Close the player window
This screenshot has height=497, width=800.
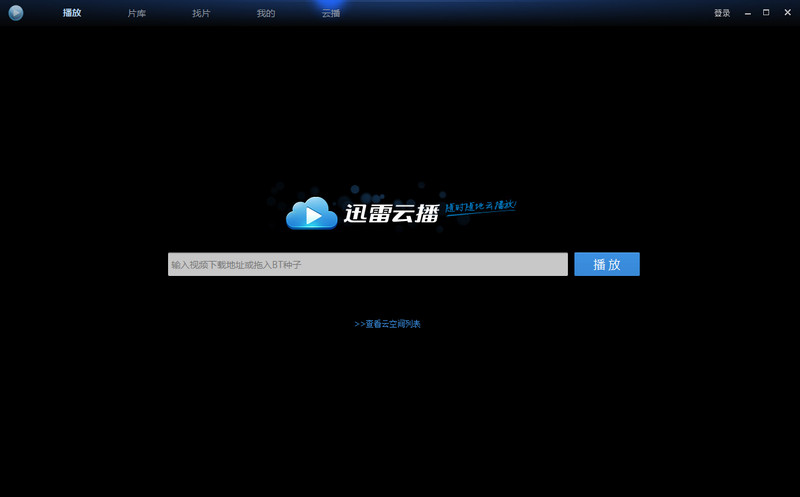tap(787, 12)
